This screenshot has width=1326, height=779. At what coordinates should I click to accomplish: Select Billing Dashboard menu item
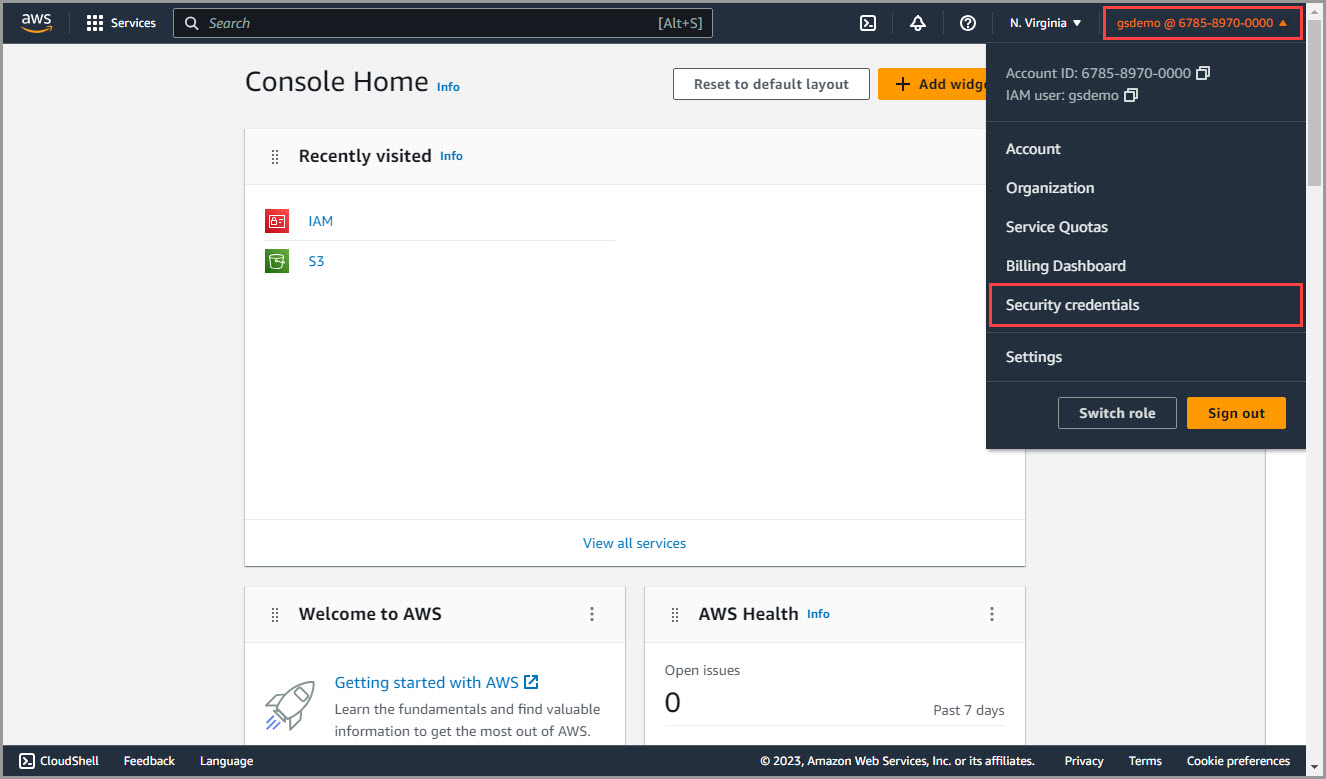1065,266
